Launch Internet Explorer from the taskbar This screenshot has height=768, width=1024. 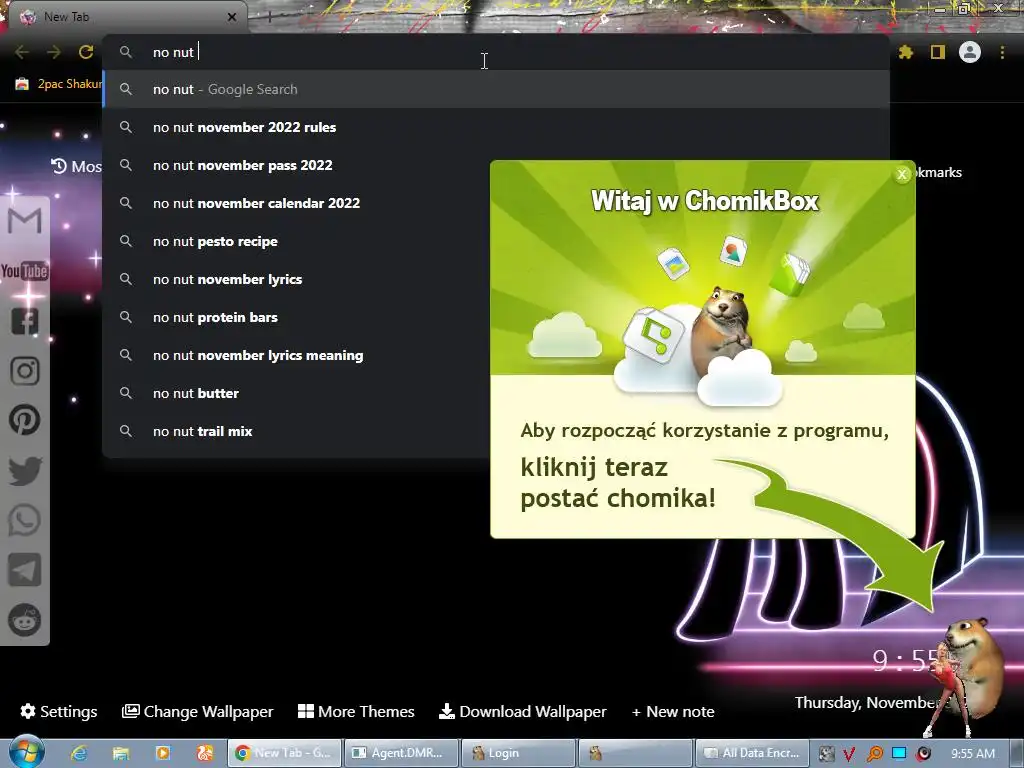79,753
